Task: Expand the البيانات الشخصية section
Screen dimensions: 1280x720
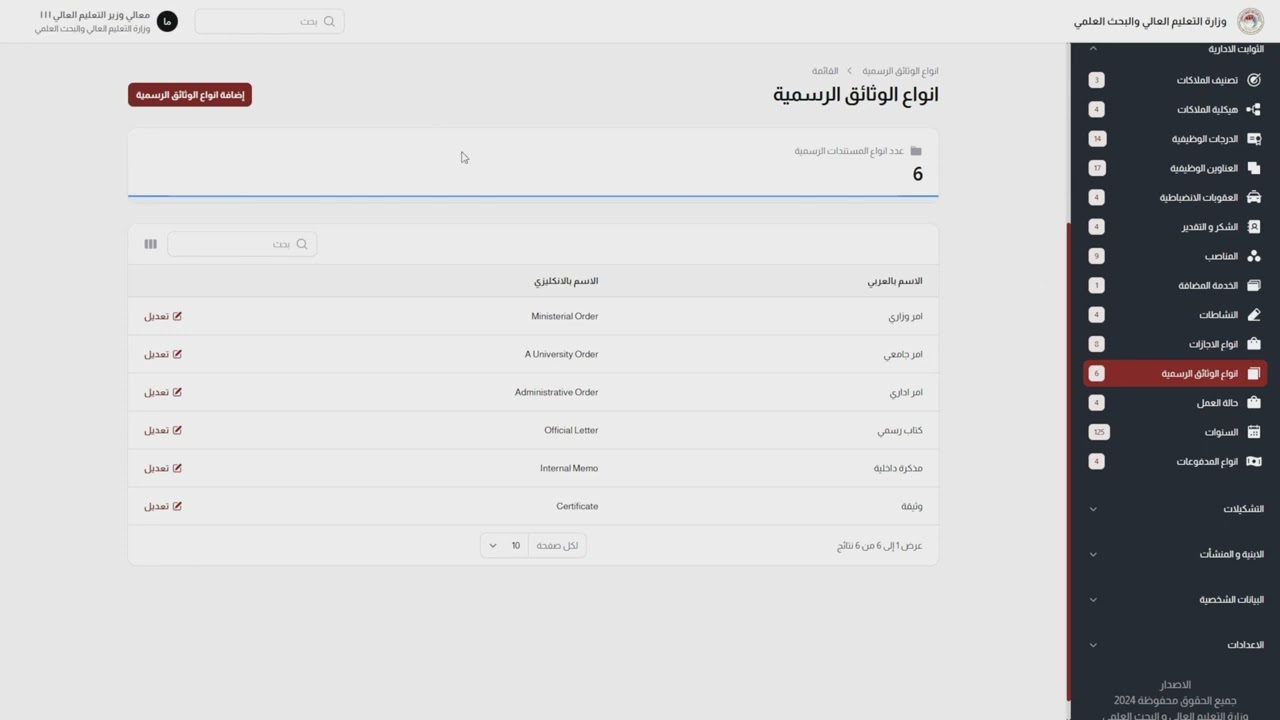Action: point(1093,600)
